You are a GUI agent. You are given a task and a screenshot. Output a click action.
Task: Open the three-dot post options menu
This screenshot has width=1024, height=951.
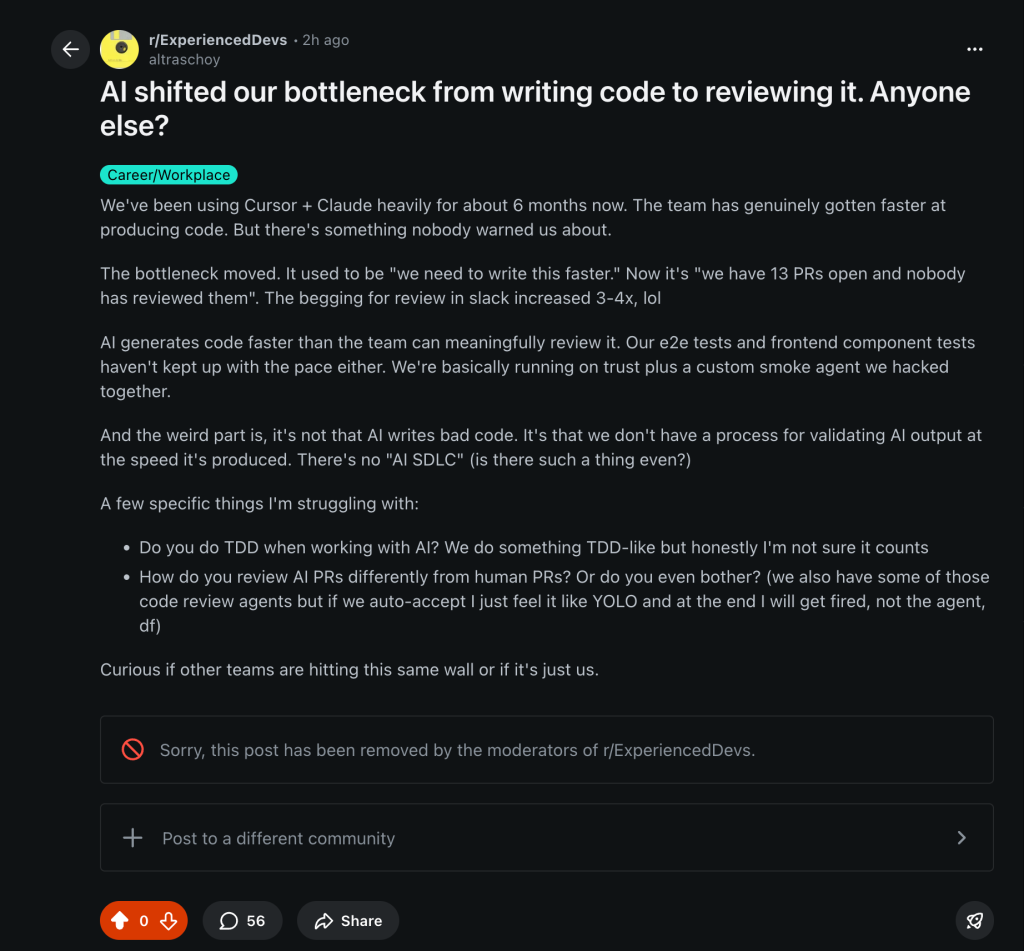pyautogui.click(x=975, y=49)
